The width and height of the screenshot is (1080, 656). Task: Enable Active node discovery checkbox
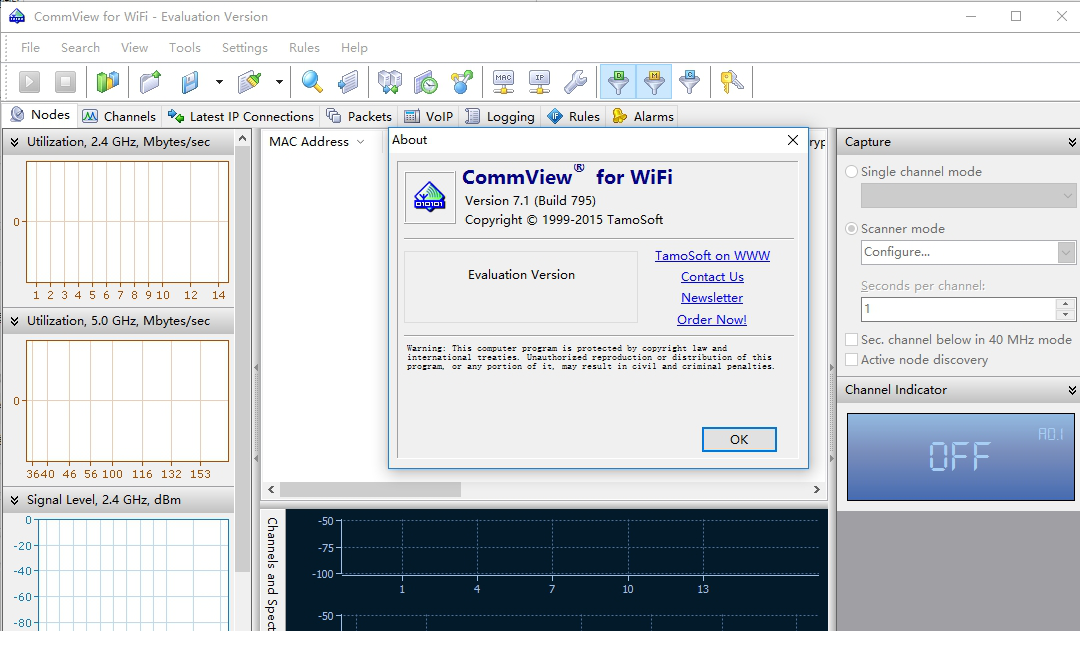coord(851,360)
